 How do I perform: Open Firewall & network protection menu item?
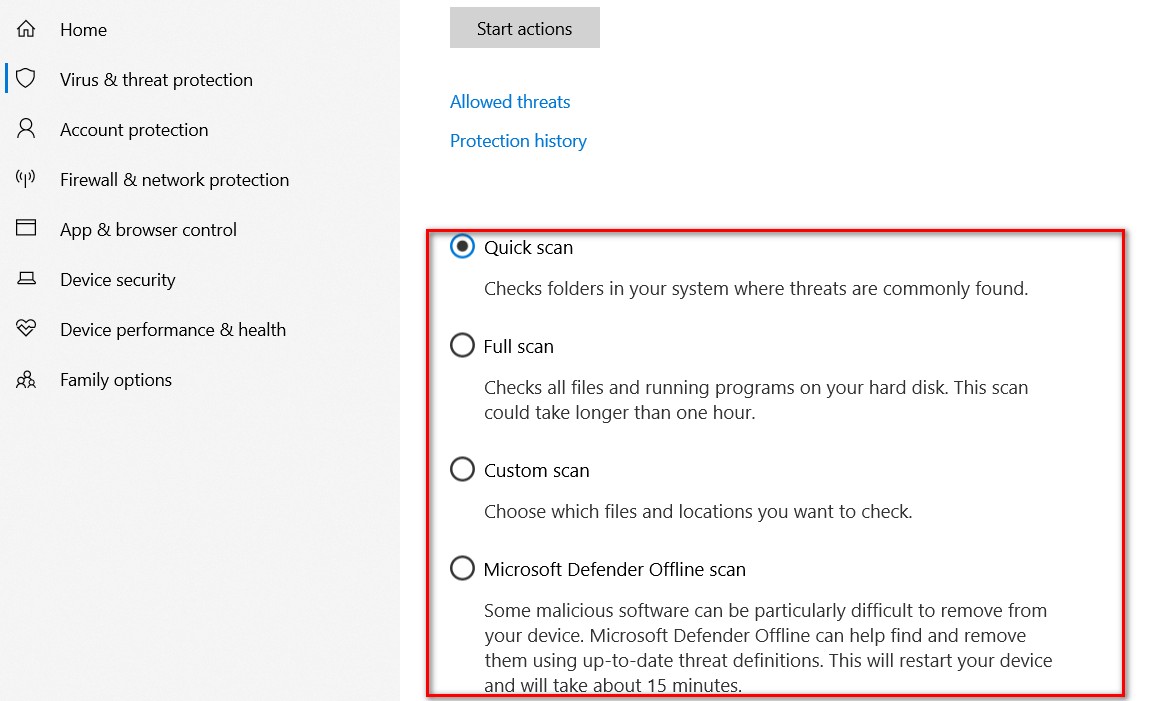175,179
